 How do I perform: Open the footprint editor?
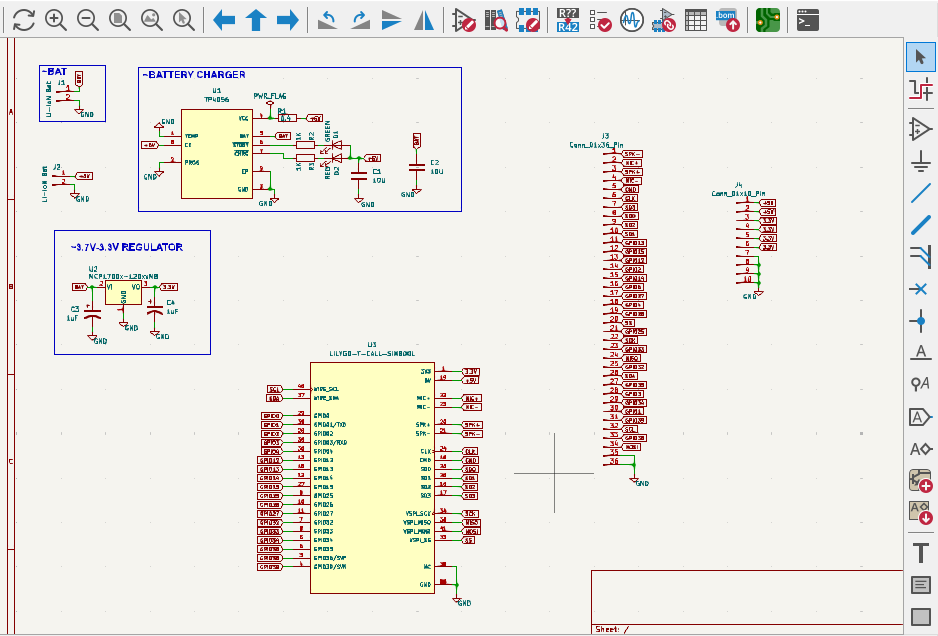coord(528,19)
